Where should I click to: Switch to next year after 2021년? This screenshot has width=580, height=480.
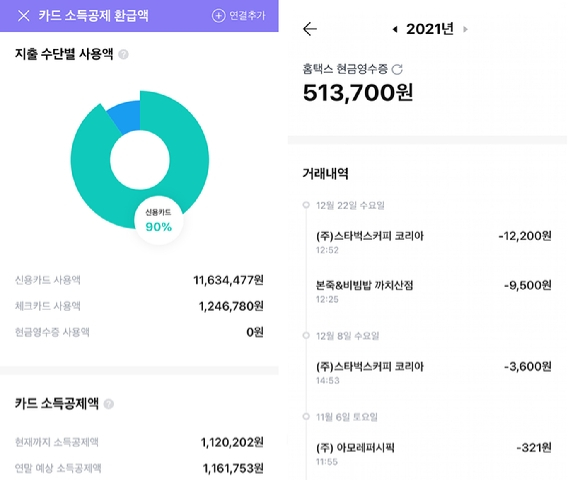(465, 29)
